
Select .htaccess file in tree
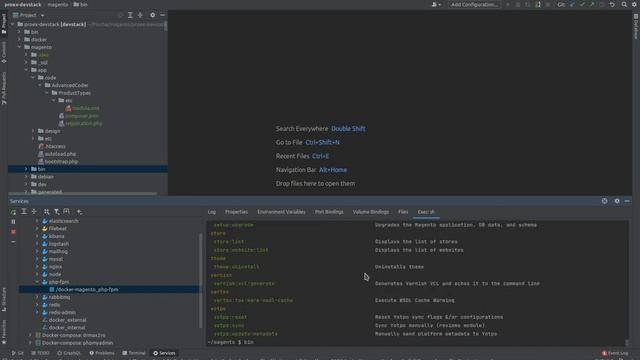tap(51, 146)
